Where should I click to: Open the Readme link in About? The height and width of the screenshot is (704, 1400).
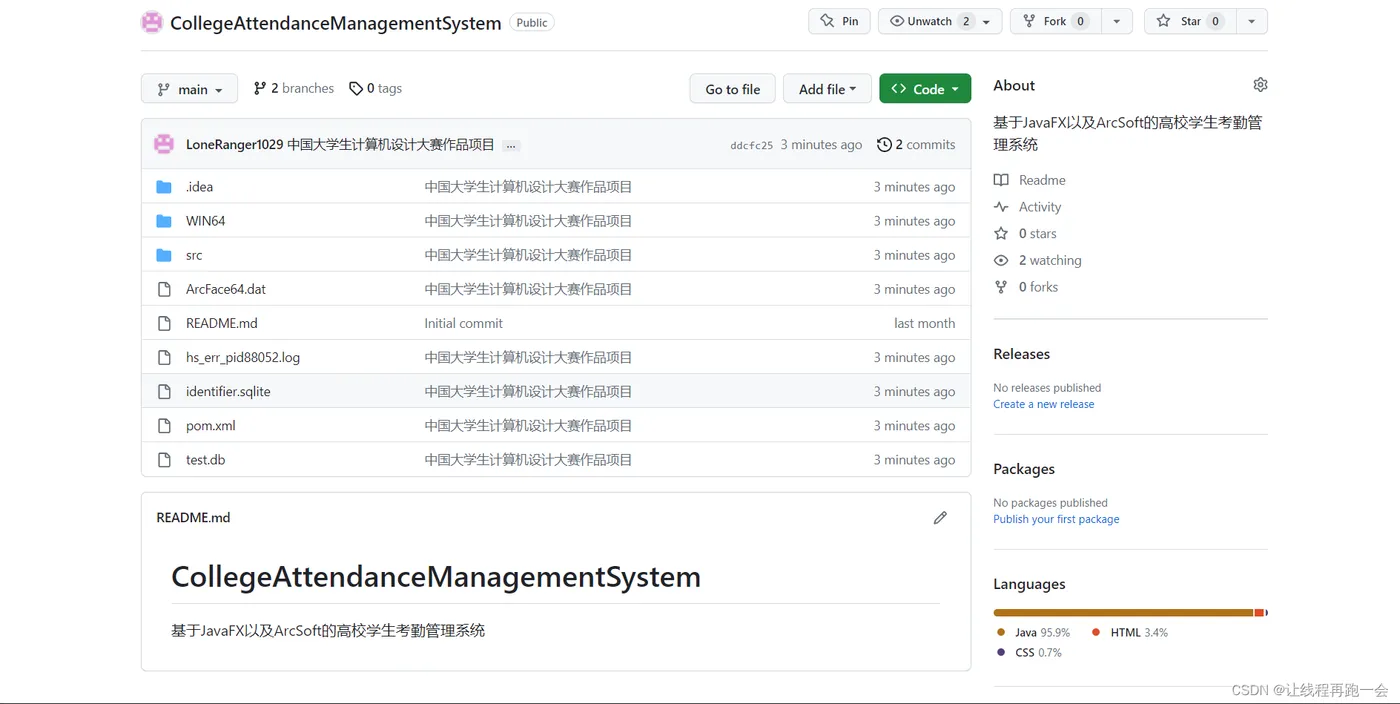coord(1042,180)
